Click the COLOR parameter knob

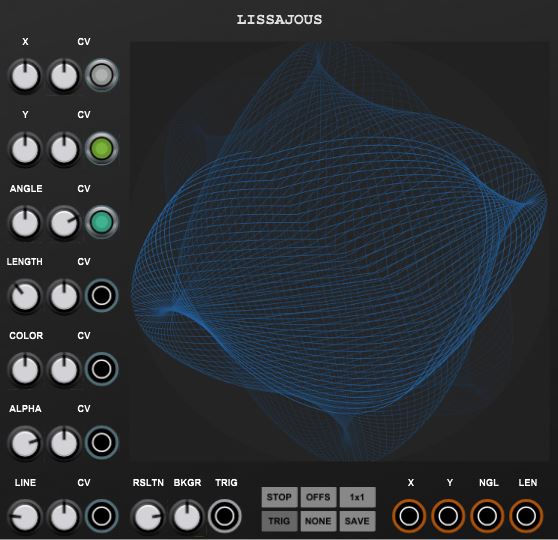click(x=25, y=369)
